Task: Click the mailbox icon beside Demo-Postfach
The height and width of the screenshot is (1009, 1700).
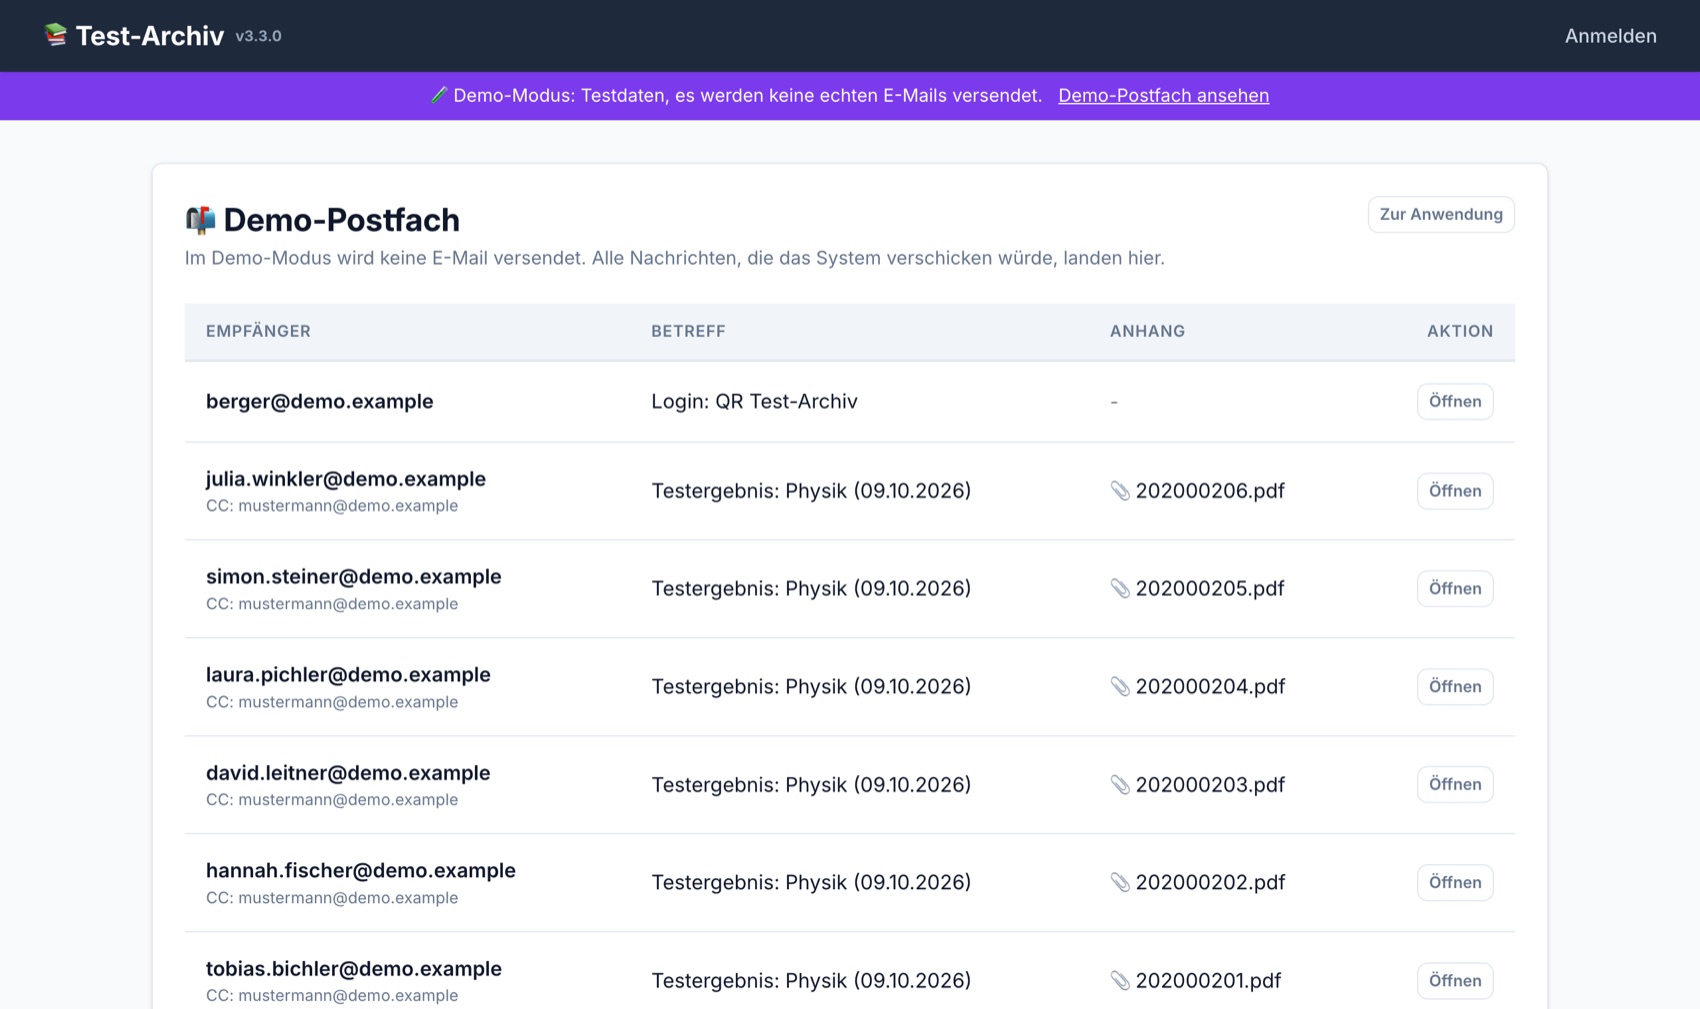Action: pos(200,220)
